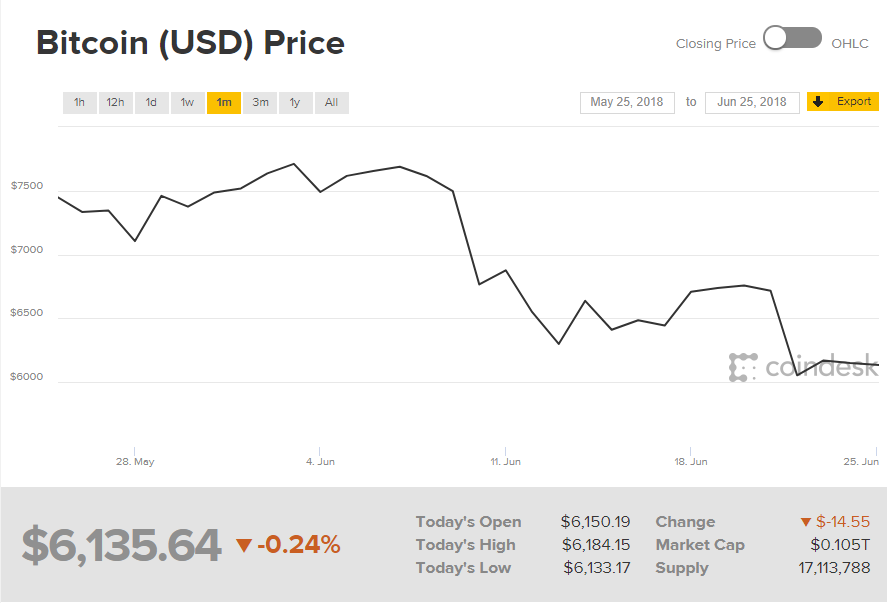Click the 11. Jun axis marker

(505, 462)
